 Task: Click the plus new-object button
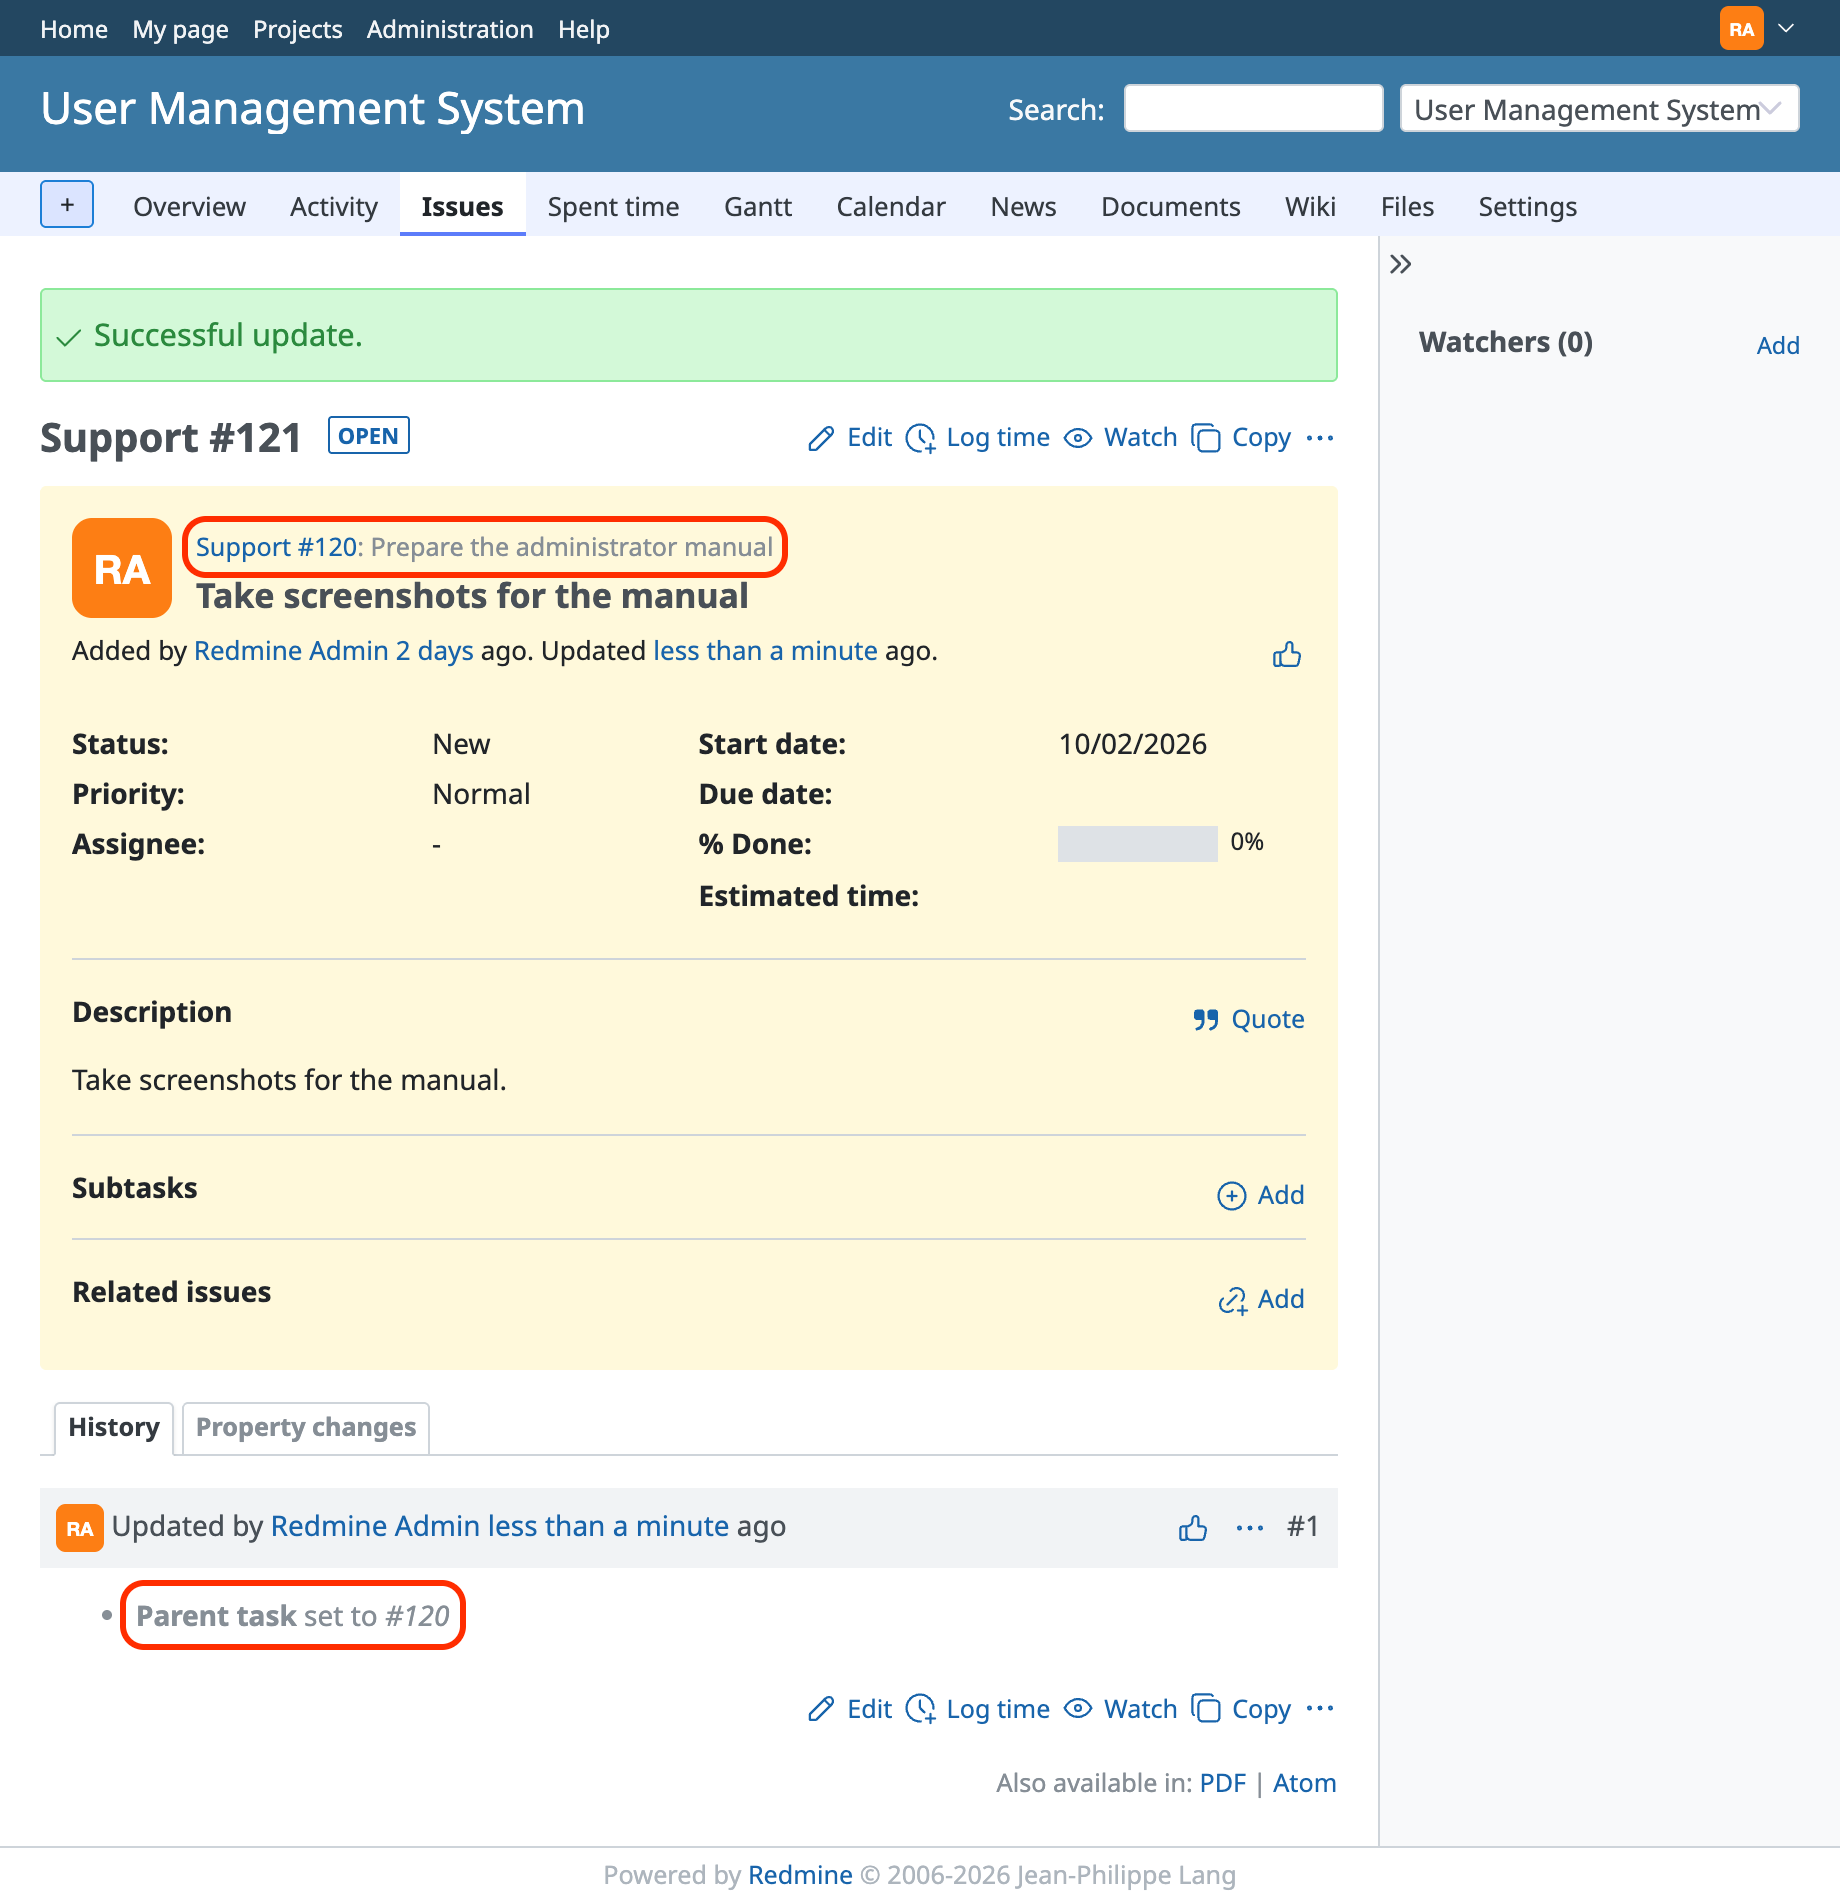point(67,205)
